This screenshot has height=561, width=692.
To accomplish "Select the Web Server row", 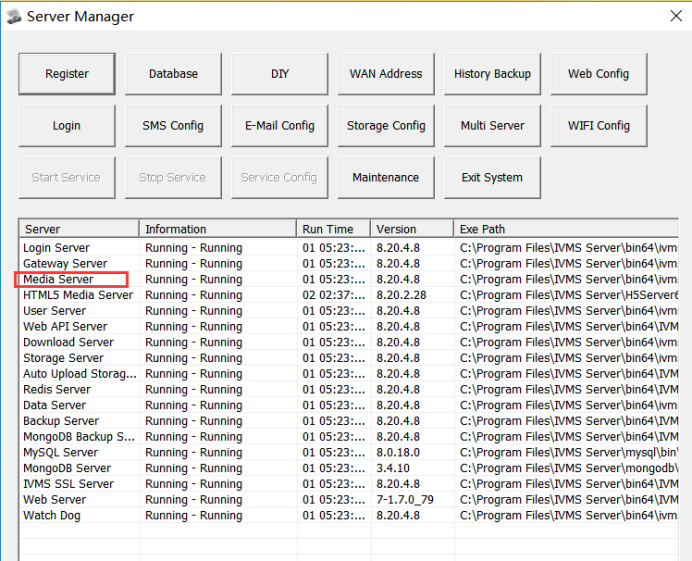I will 349,500.
